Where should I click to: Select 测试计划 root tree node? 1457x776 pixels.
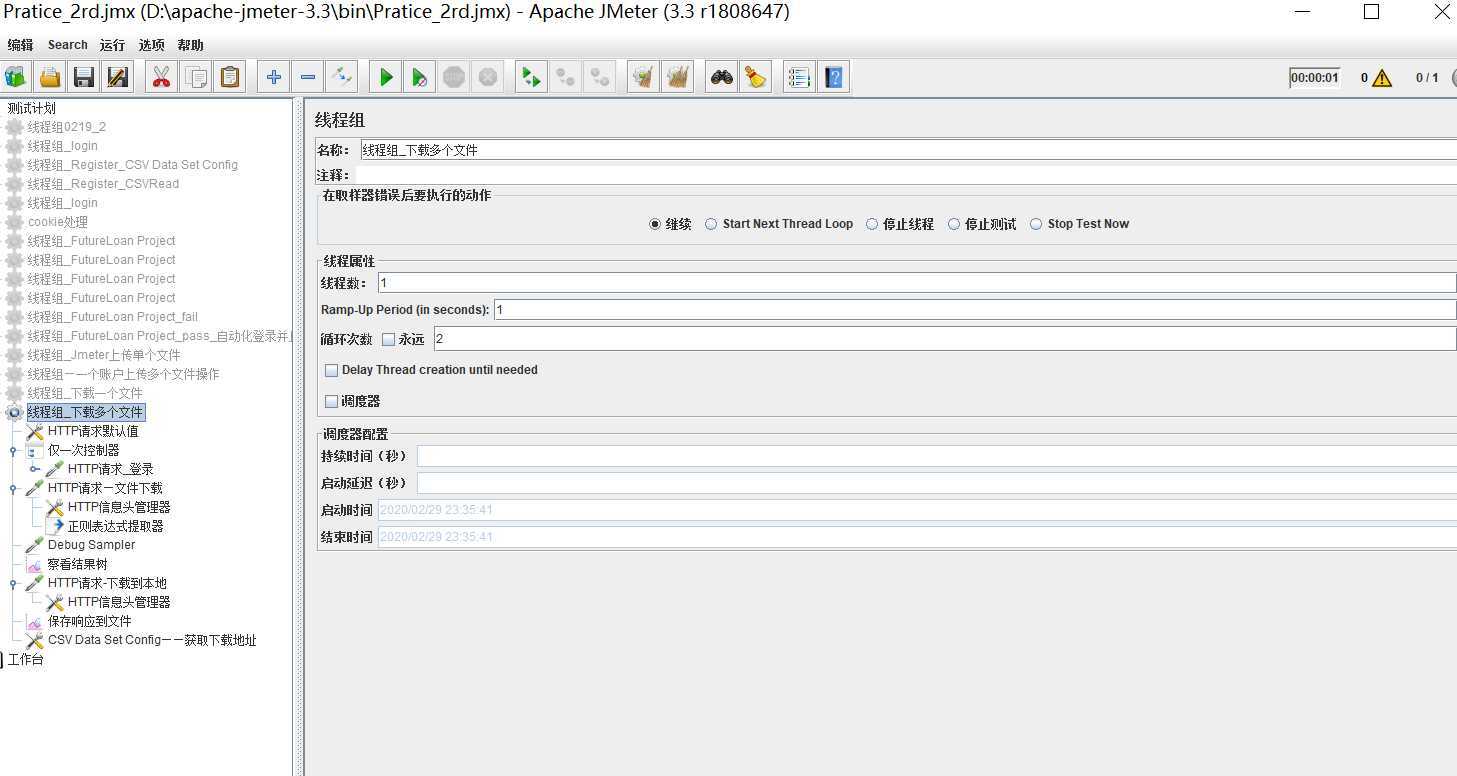click(x=32, y=108)
